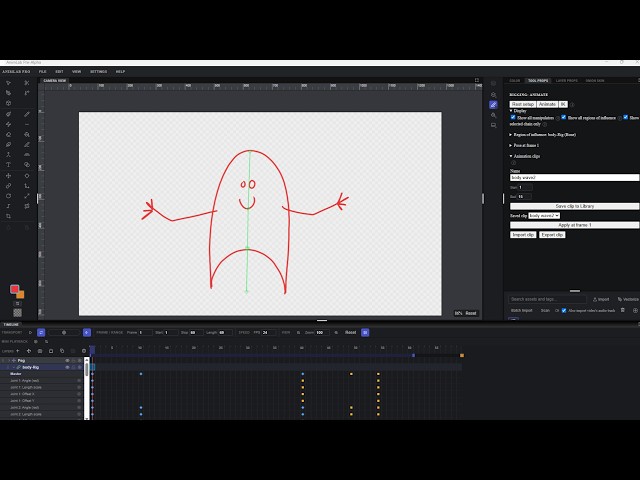This screenshot has width=640, height=480.
Task: Expand the Peg layer tree arrow
Action: click(x=9, y=361)
